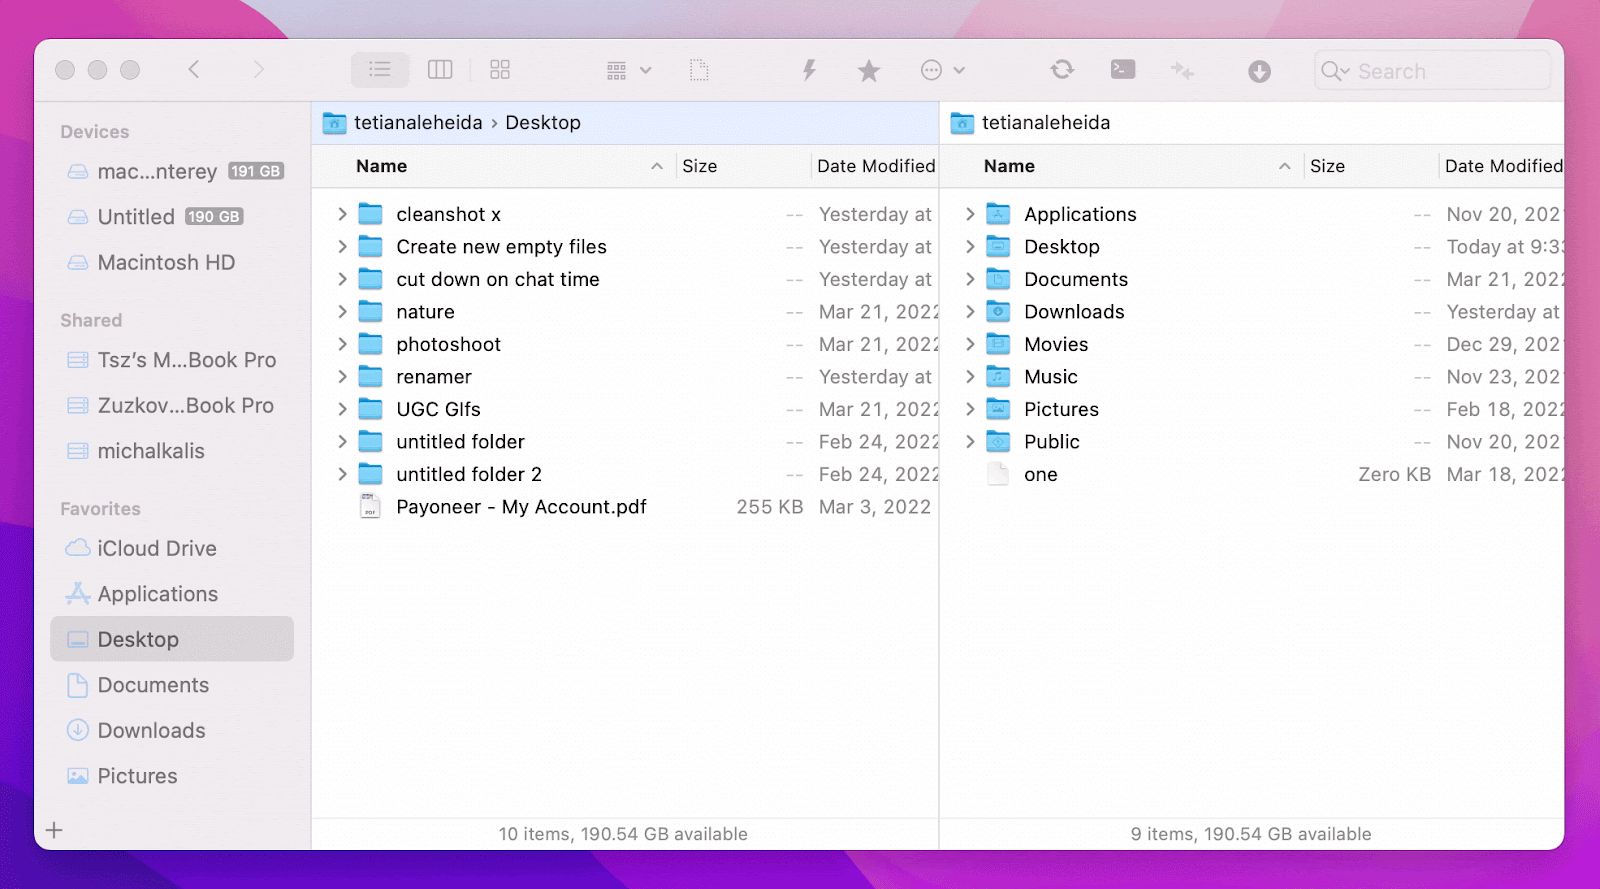Open the terminal toolbar icon
Viewport: 1600px width, 889px height.
[1123, 69]
